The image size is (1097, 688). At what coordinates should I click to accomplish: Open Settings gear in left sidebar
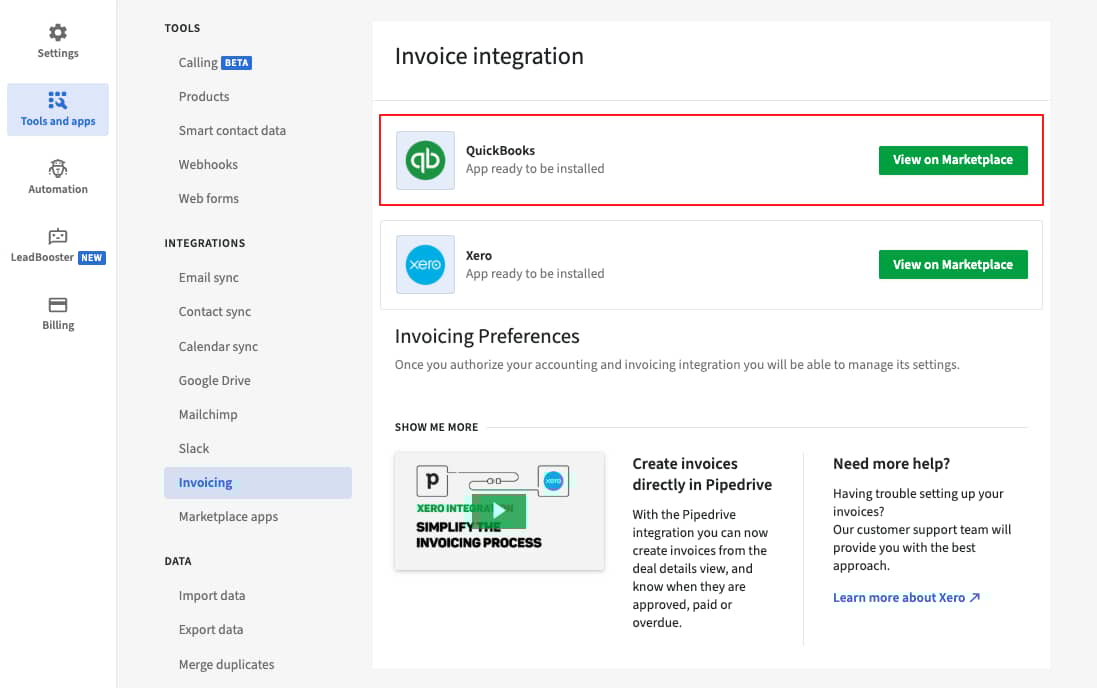pos(58,33)
